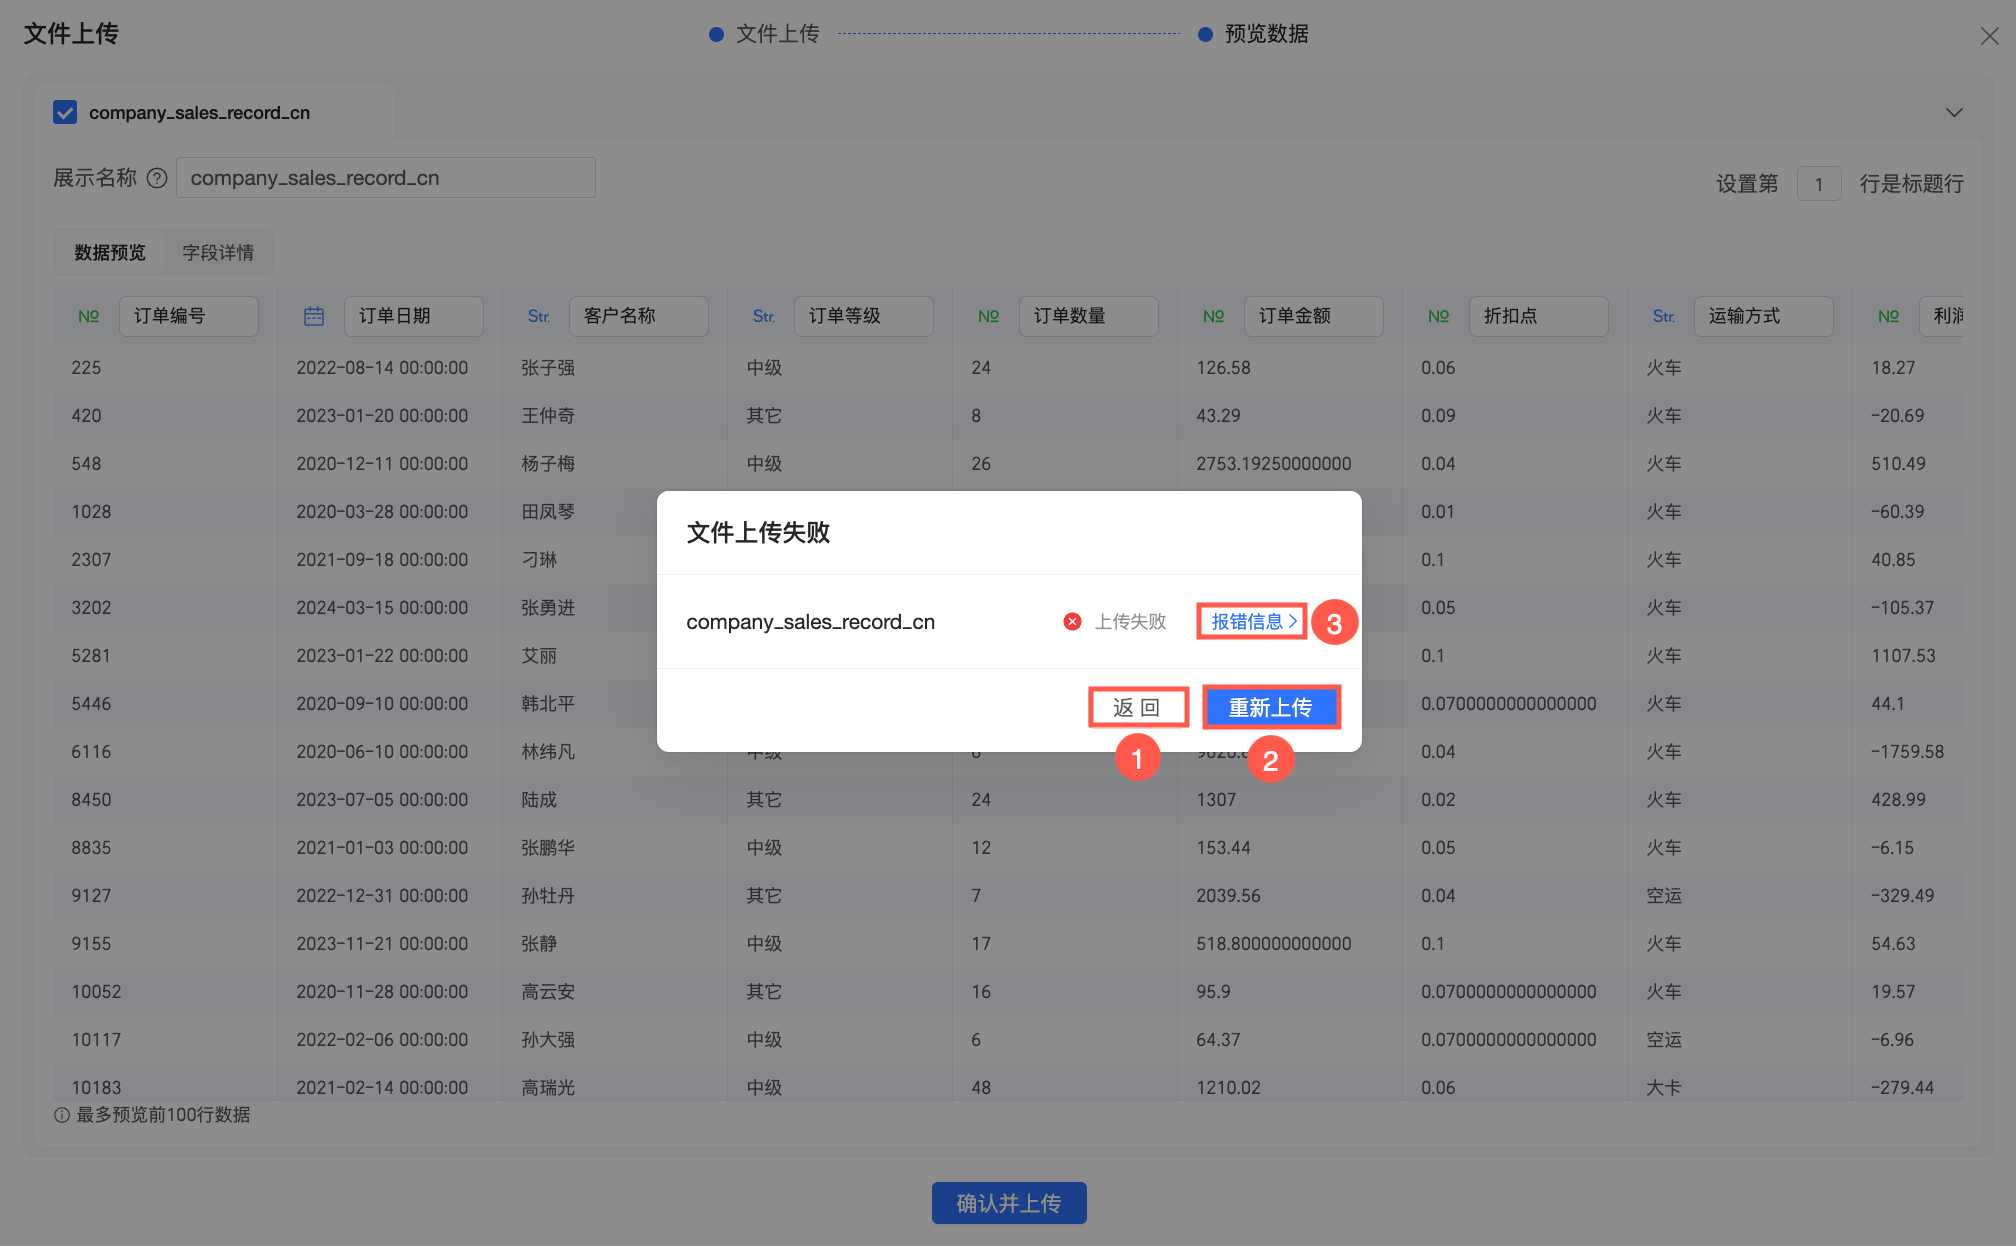Click the help icon next to 展示名称
The height and width of the screenshot is (1246, 2016).
tap(157, 178)
